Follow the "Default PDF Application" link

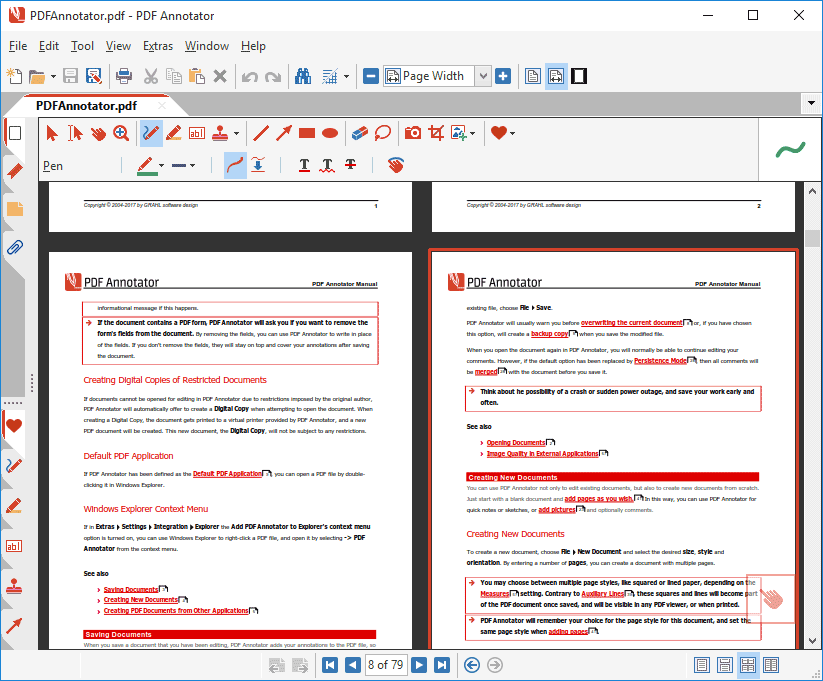(x=227, y=474)
